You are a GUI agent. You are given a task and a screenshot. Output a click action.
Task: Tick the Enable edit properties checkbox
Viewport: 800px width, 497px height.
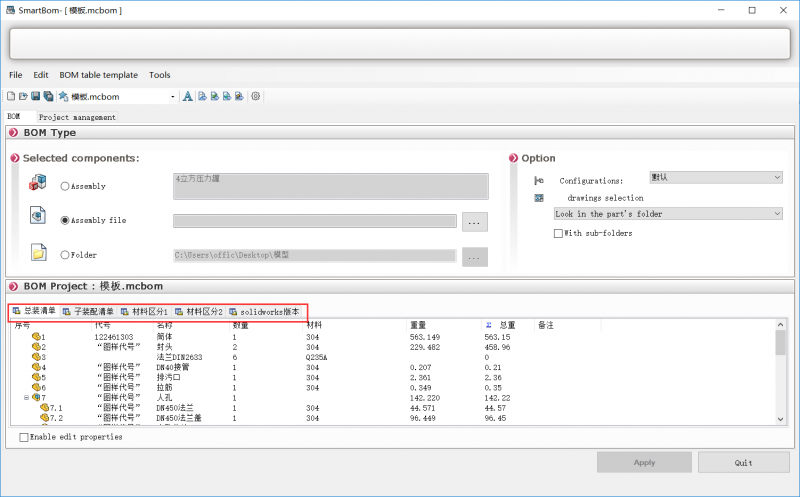coord(23,437)
